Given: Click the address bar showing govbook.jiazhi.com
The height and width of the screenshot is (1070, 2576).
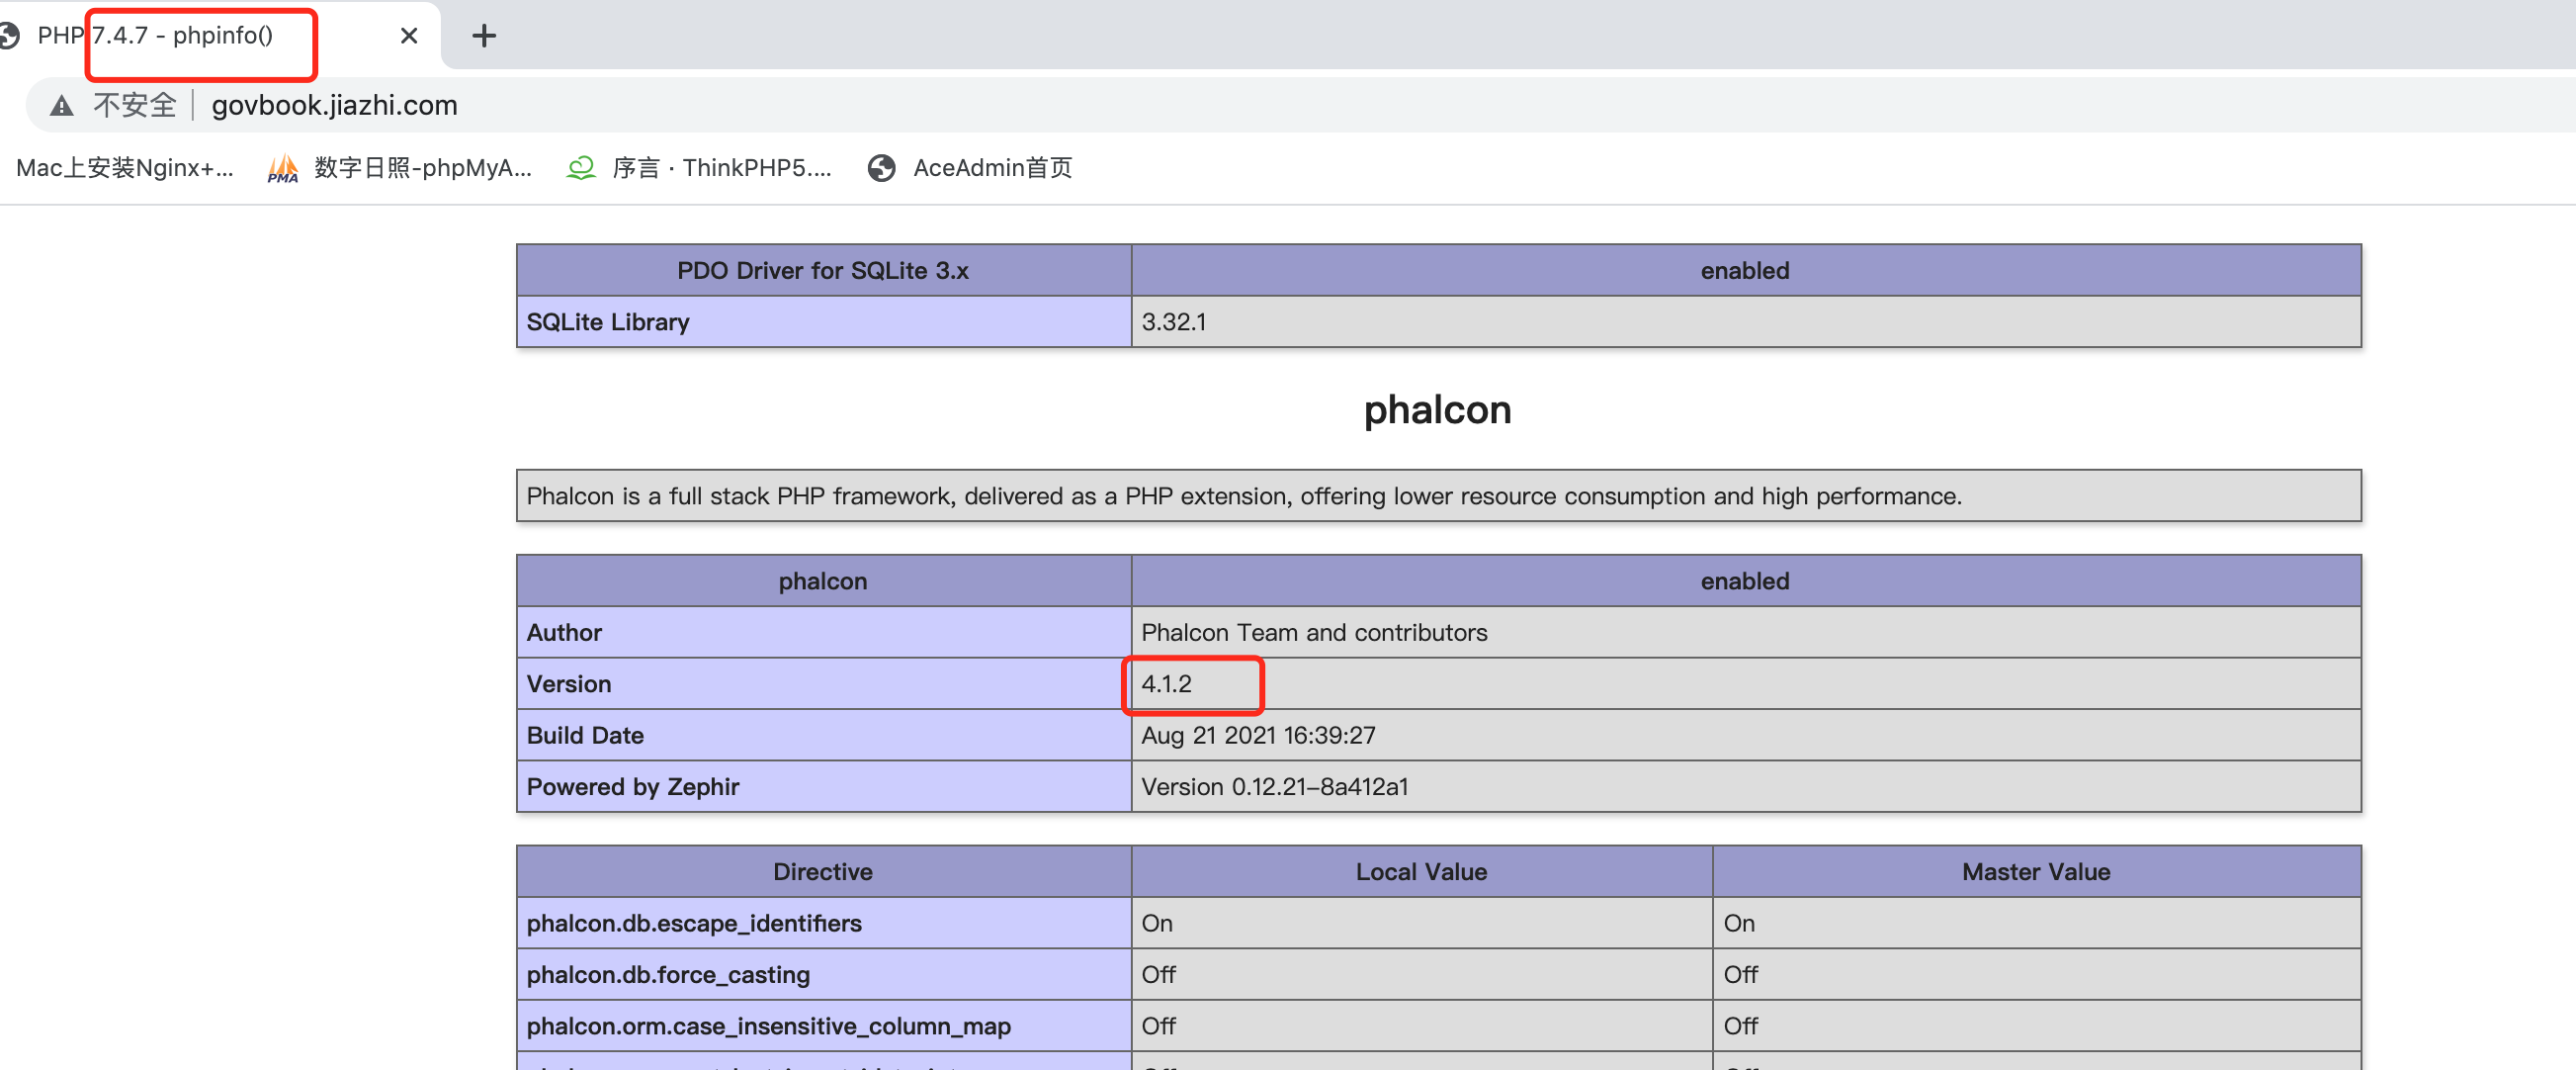Looking at the screenshot, I should (334, 105).
